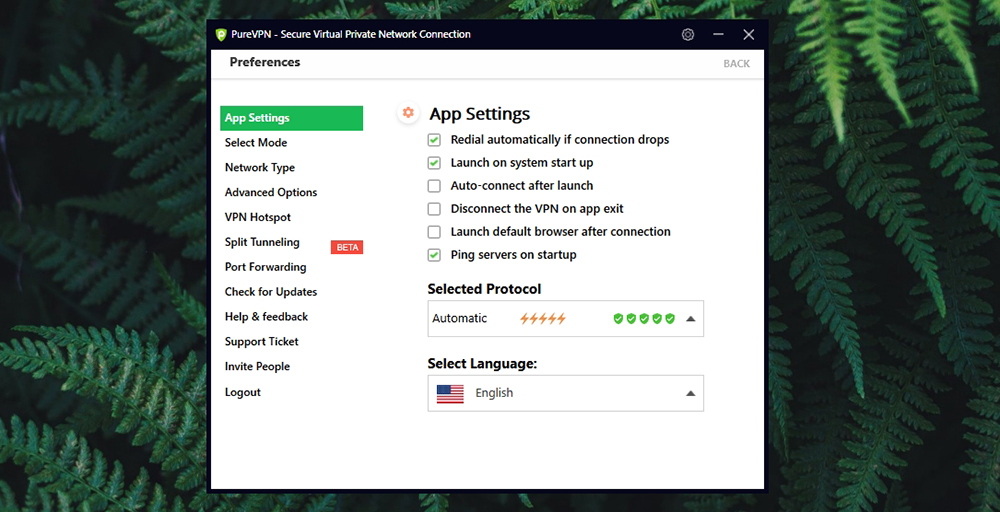
Task: Click the red BETA badge
Action: tap(347, 247)
